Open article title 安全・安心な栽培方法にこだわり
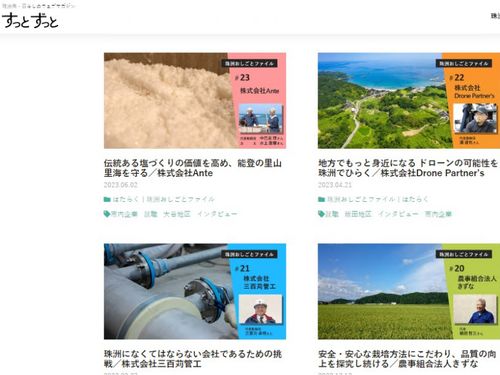The width and height of the screenshot is (500, 375). (407, 359)
